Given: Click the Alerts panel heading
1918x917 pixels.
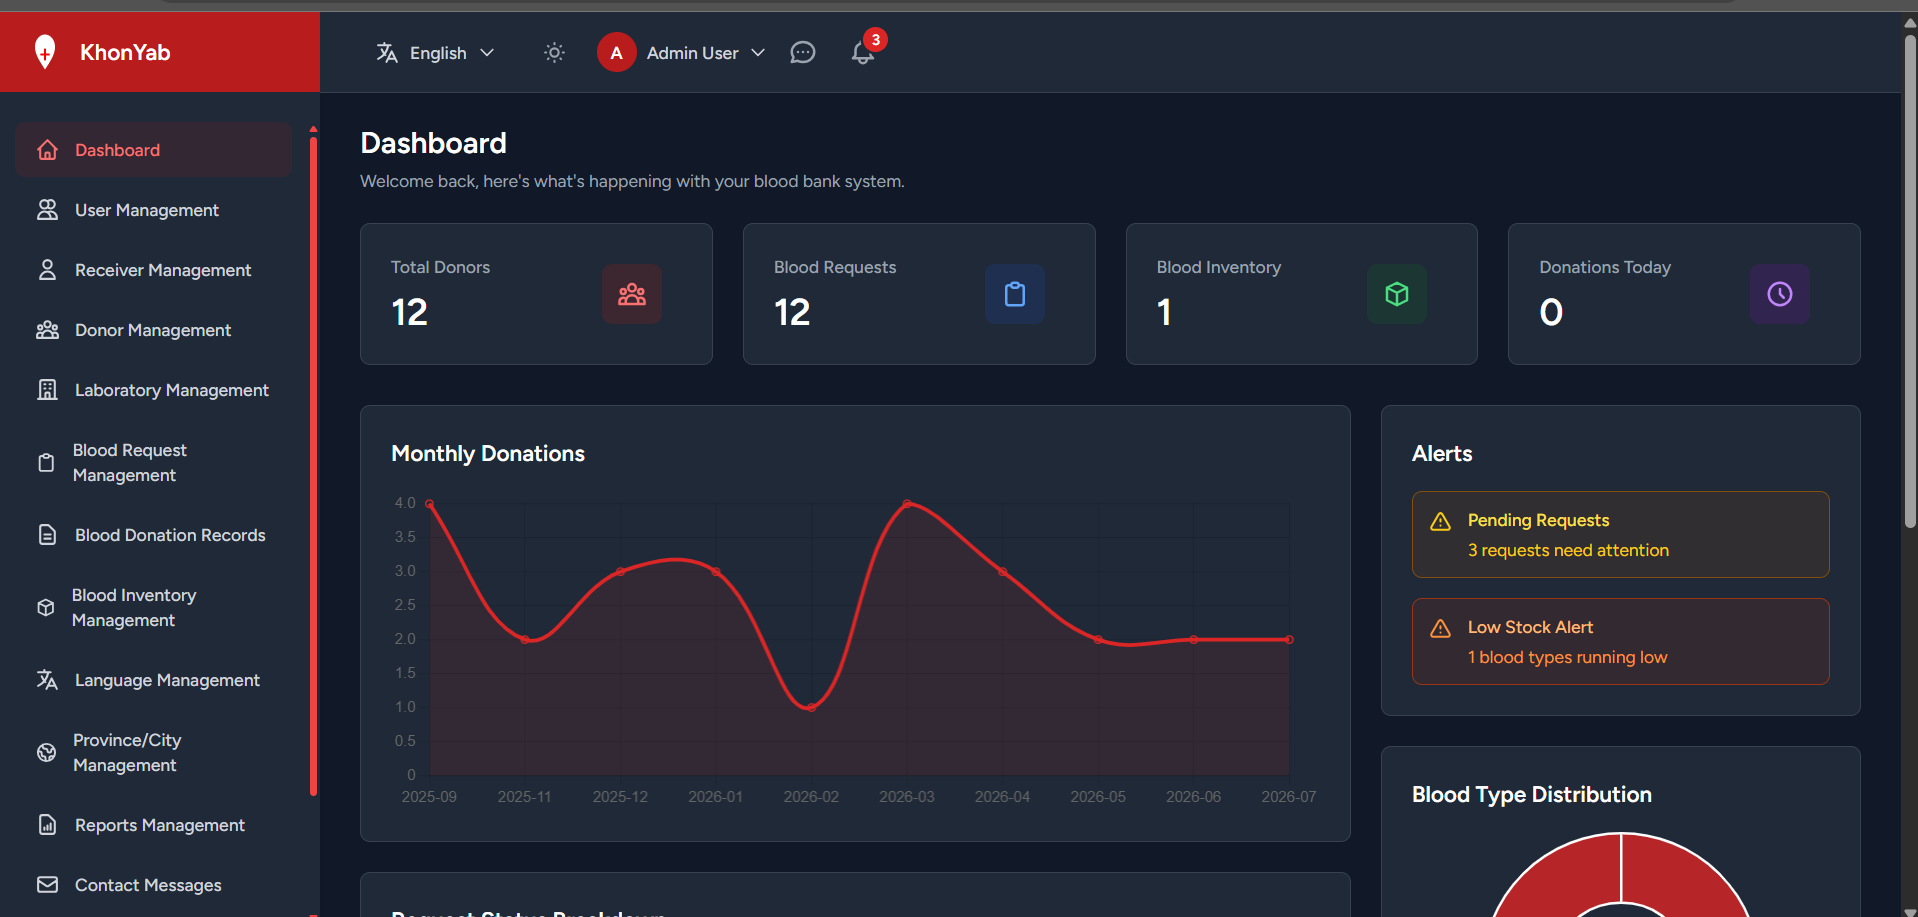Looking at the screenshot, I should pos(1442,454).
